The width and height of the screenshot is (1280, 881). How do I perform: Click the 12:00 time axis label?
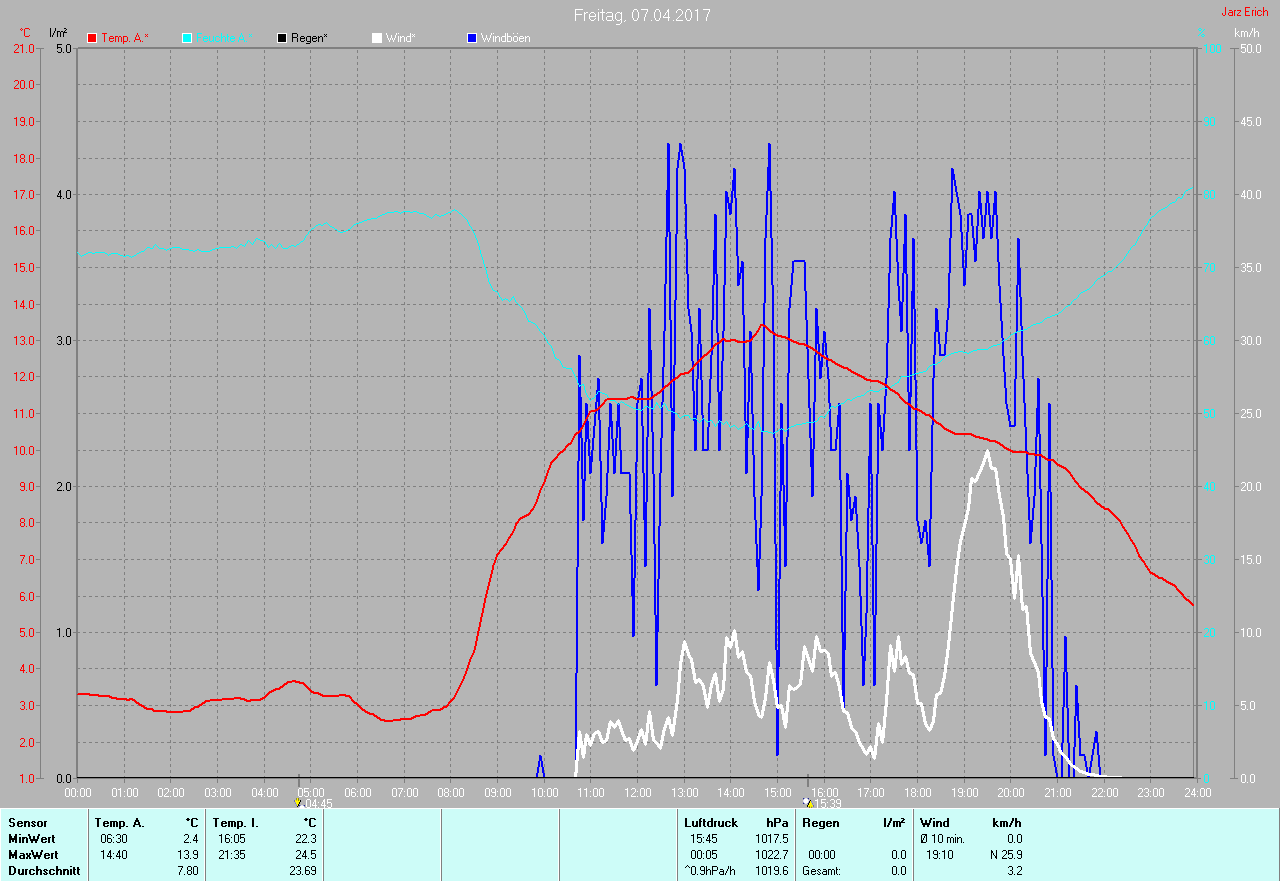click(x=637, y=792)
